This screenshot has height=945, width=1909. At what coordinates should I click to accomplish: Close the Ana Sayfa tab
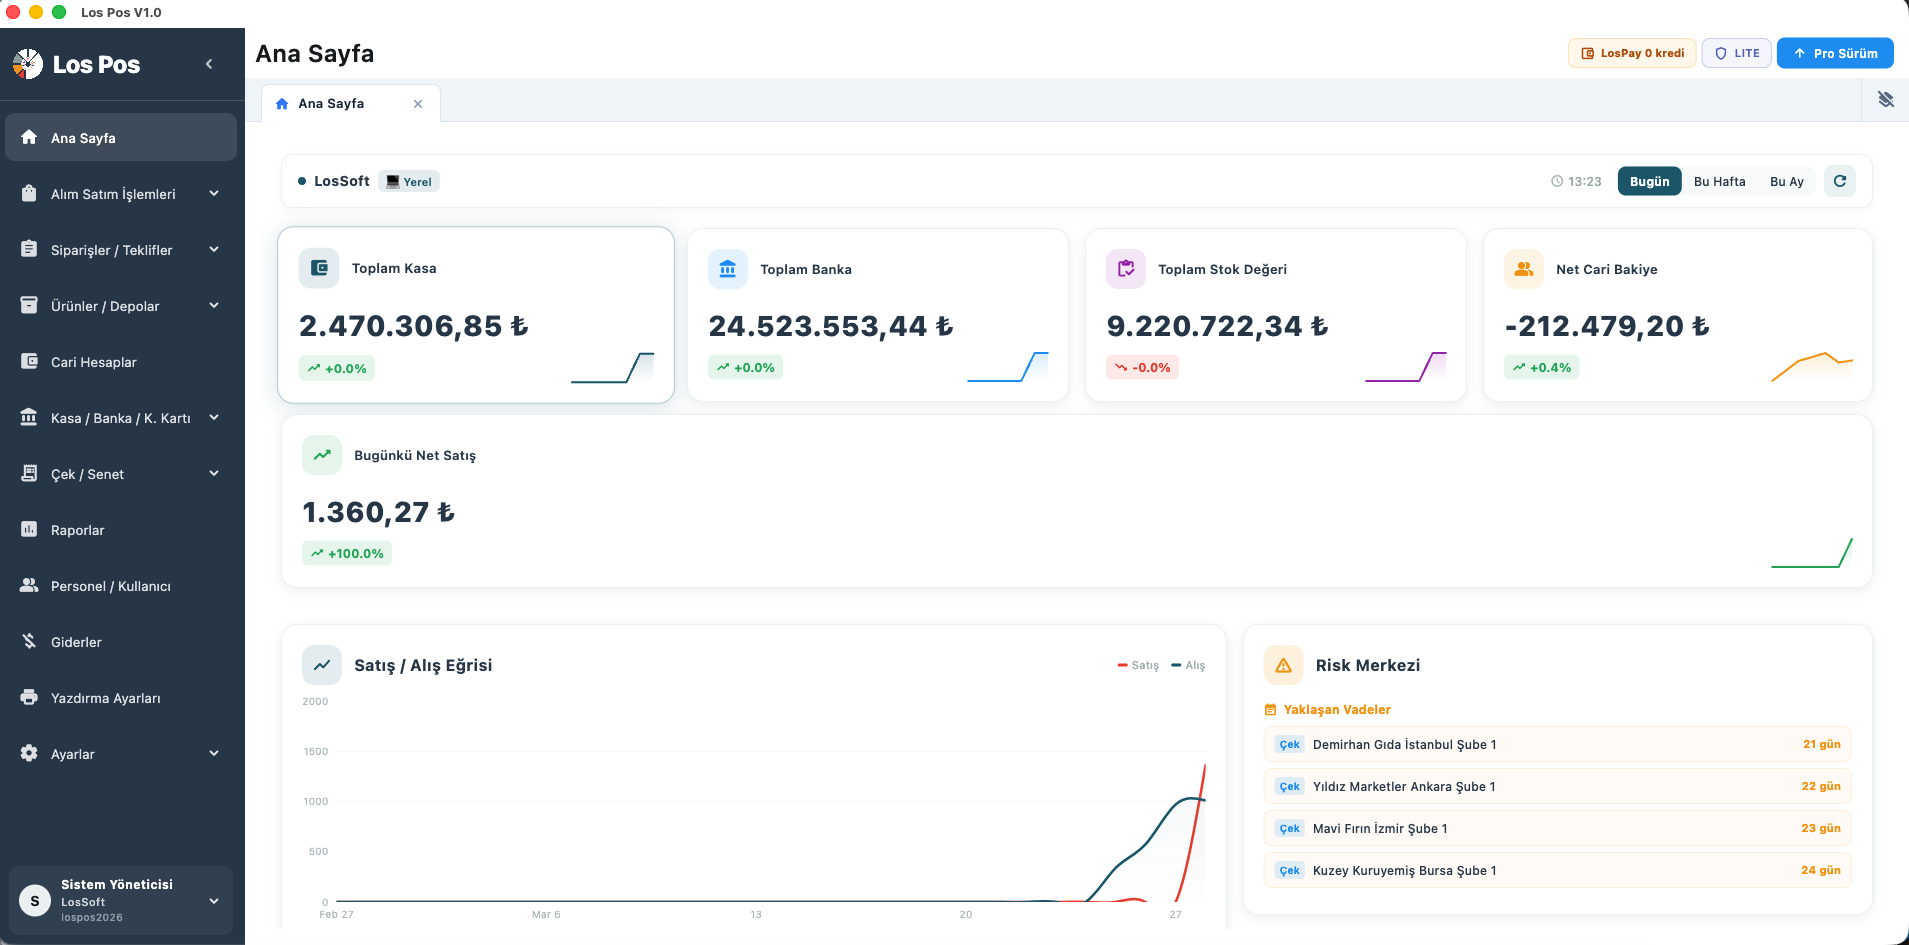418,104
